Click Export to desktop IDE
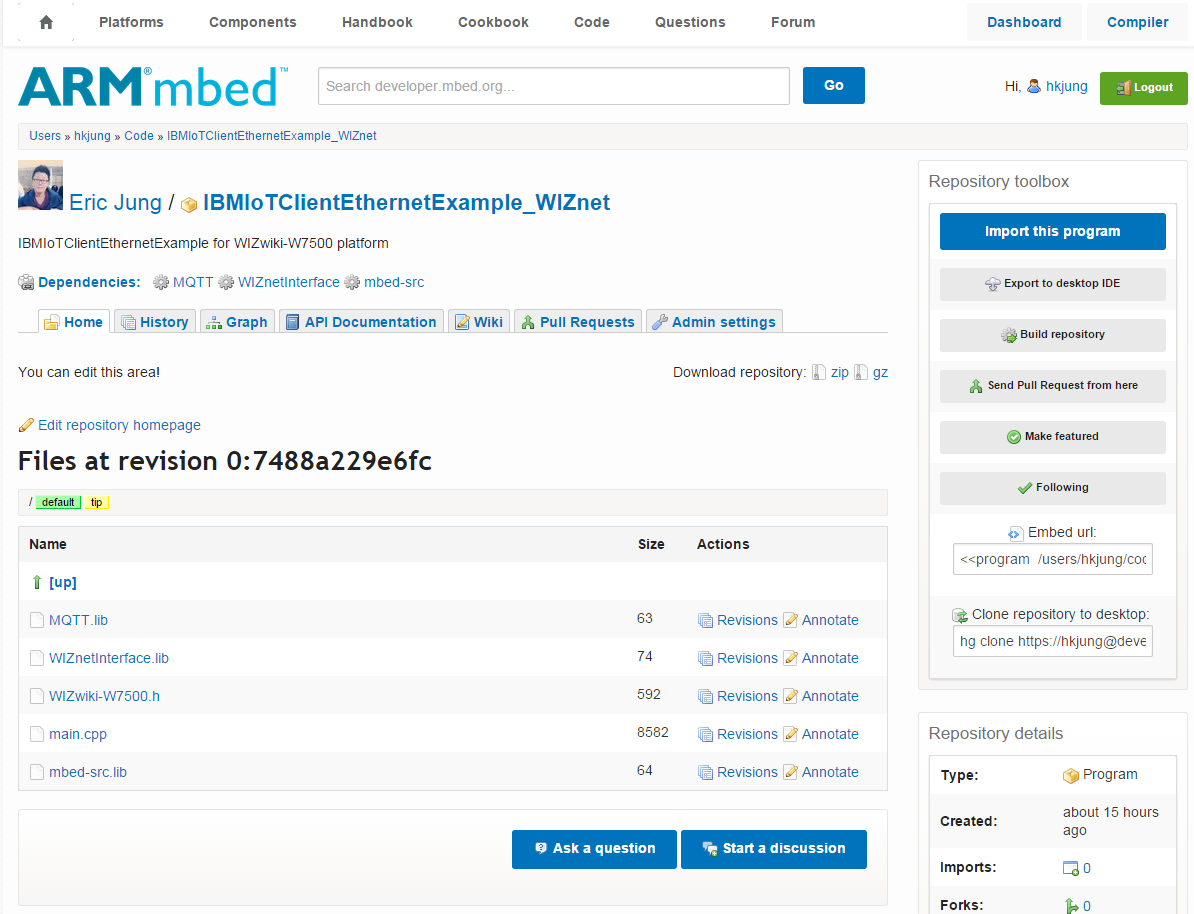 [1052, 283]
